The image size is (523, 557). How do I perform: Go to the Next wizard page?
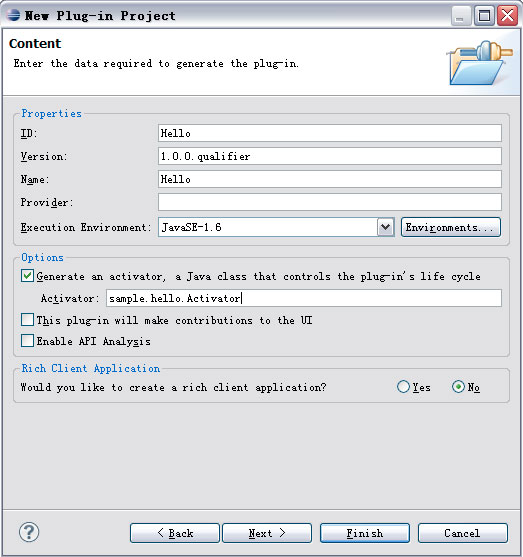tap(267, 533)
